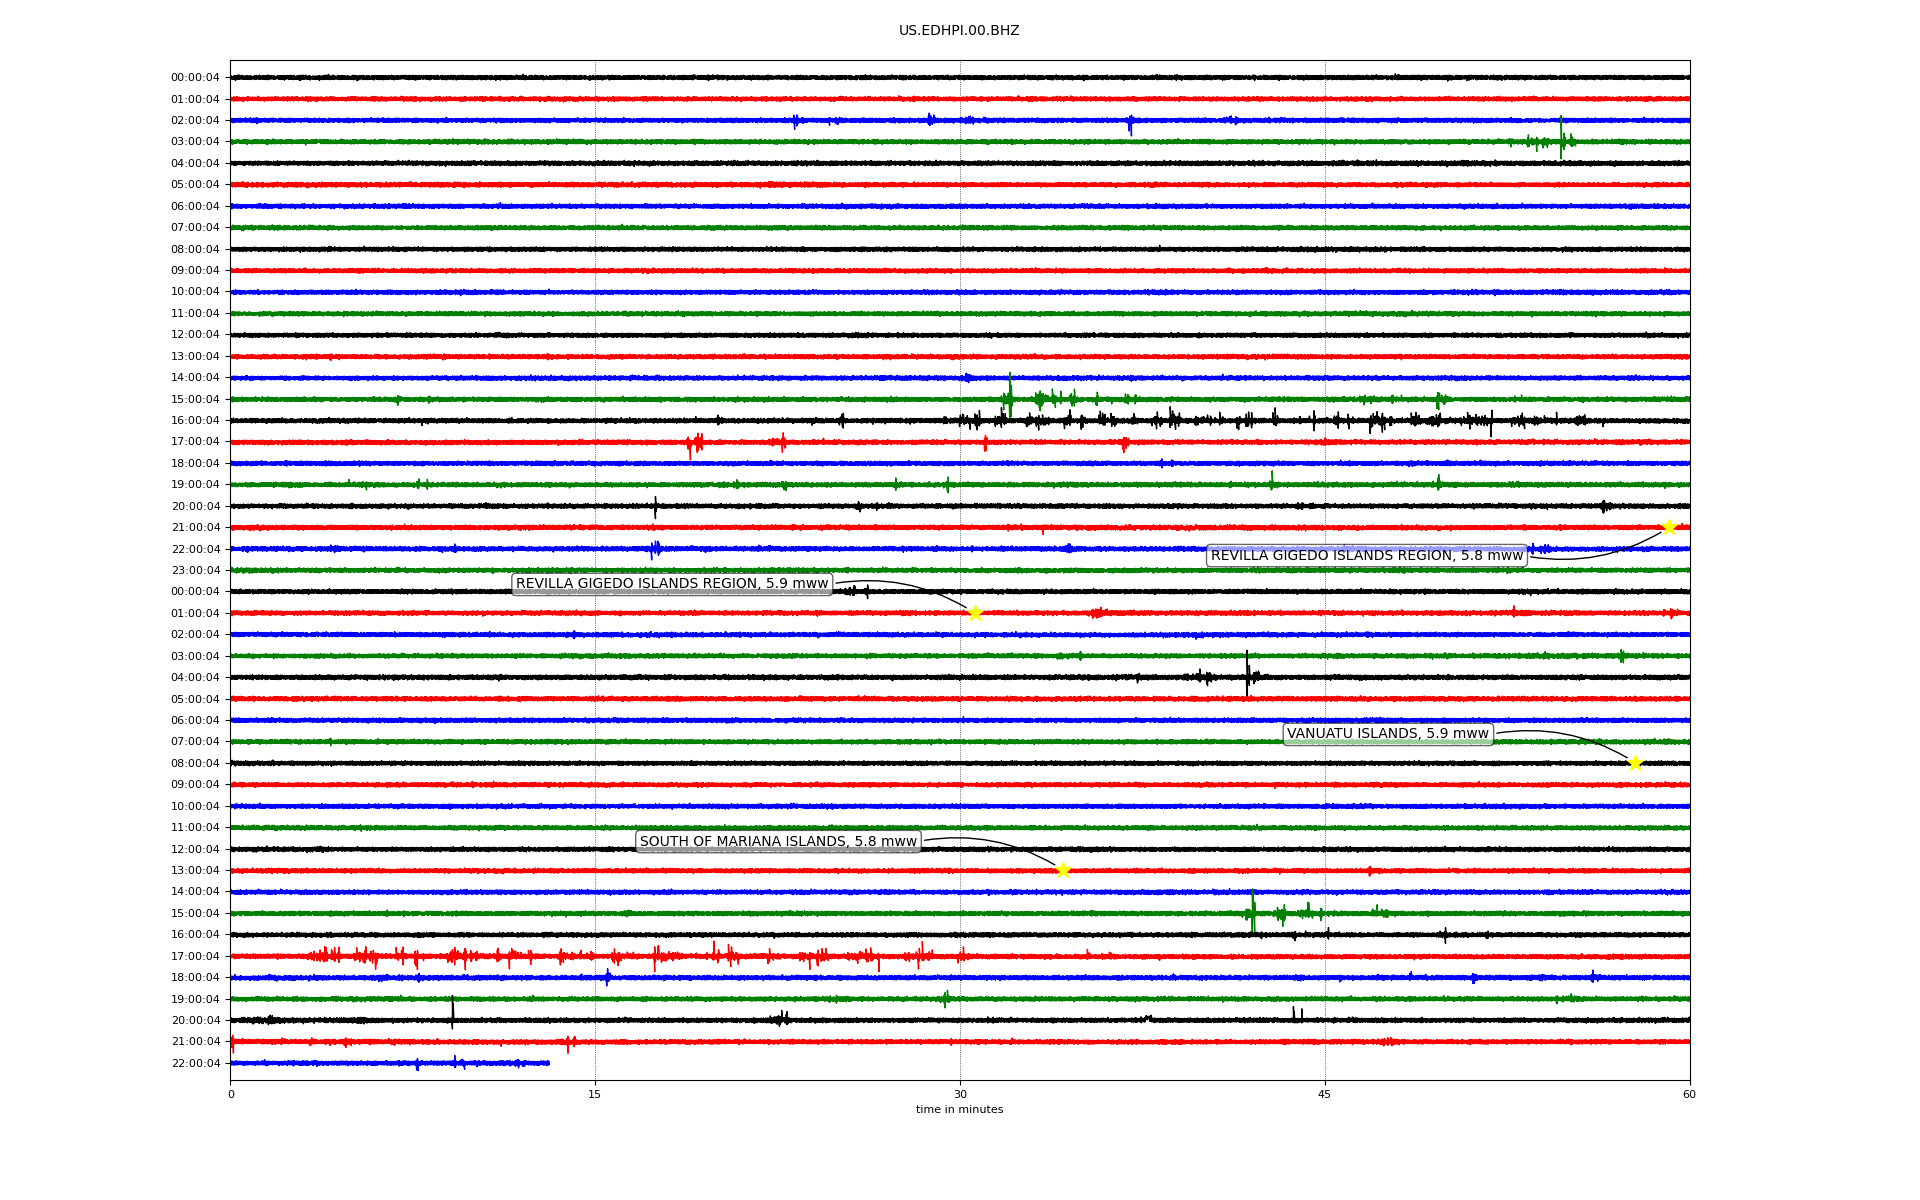Click the 'time in minutes' axis label
This screenshot has height=1200, width=1920.
(x=959, y=1110)
